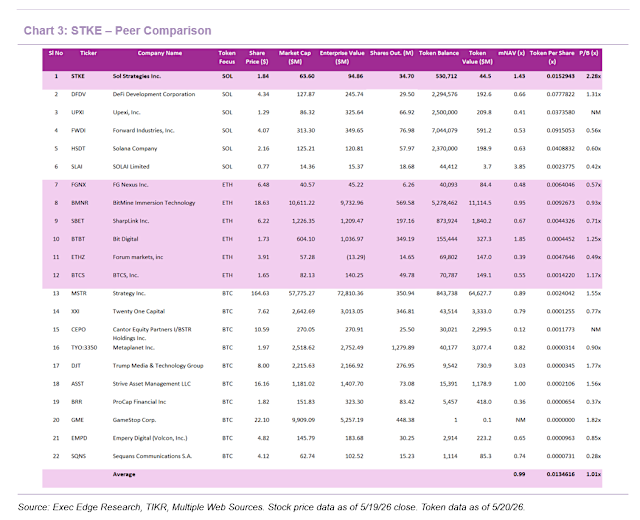Click the Twenty One Capital company name
Screen dimensions: 640x520
[139, 311]
